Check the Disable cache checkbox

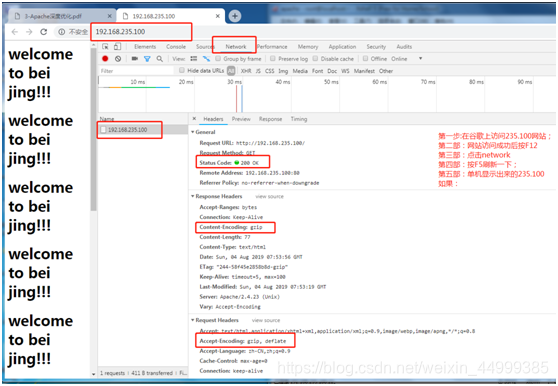316,58
